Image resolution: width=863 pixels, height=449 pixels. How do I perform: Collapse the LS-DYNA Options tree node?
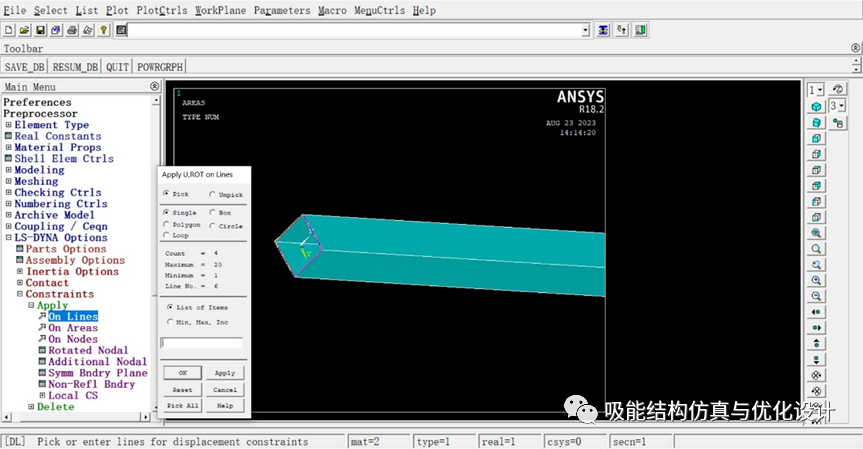tap(8, 238)
